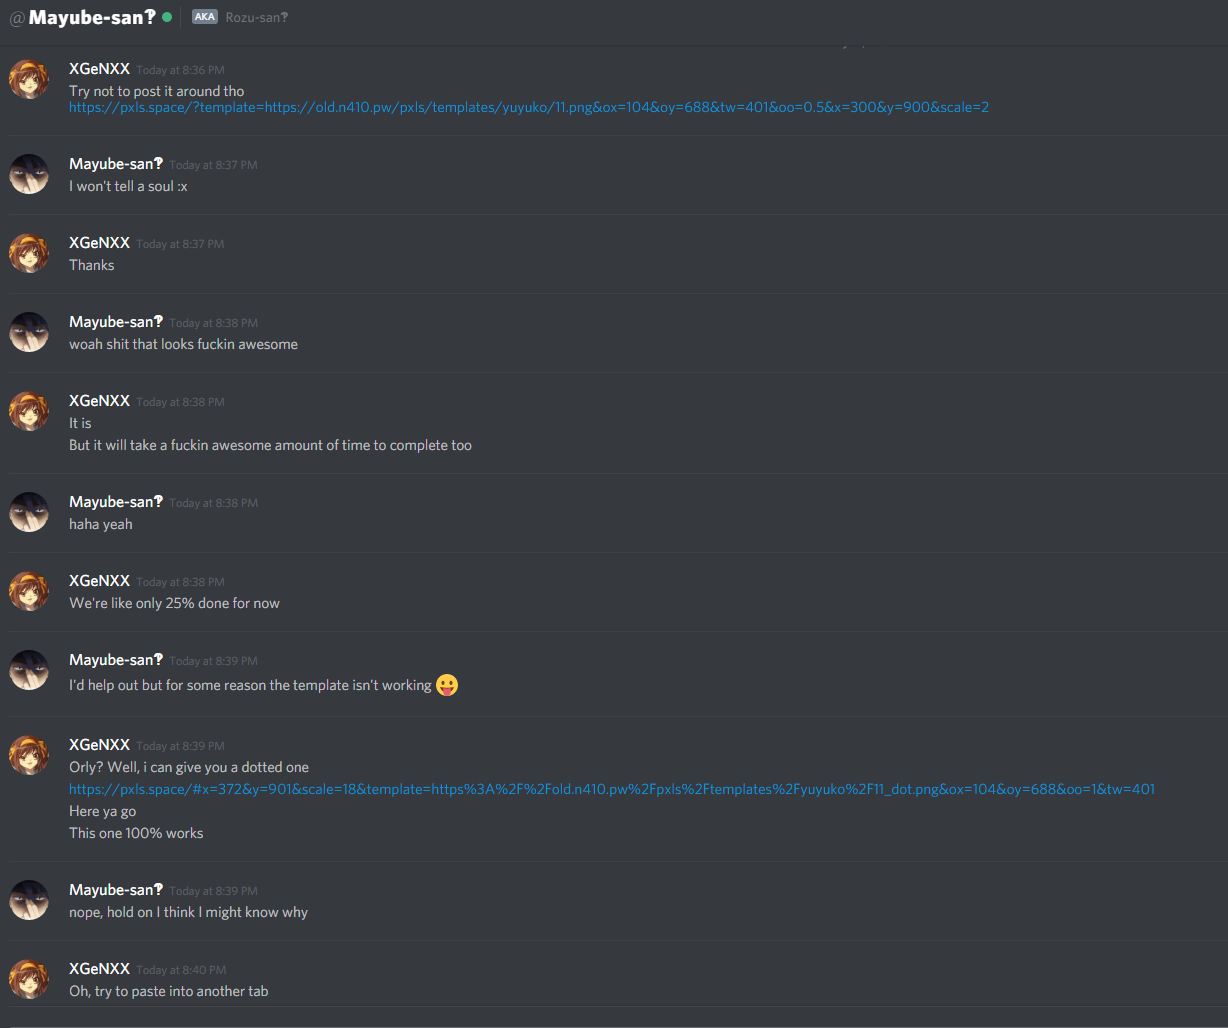Open XGeNXX's avatar on the 8:36 PM message

click(x=29, y=79)
